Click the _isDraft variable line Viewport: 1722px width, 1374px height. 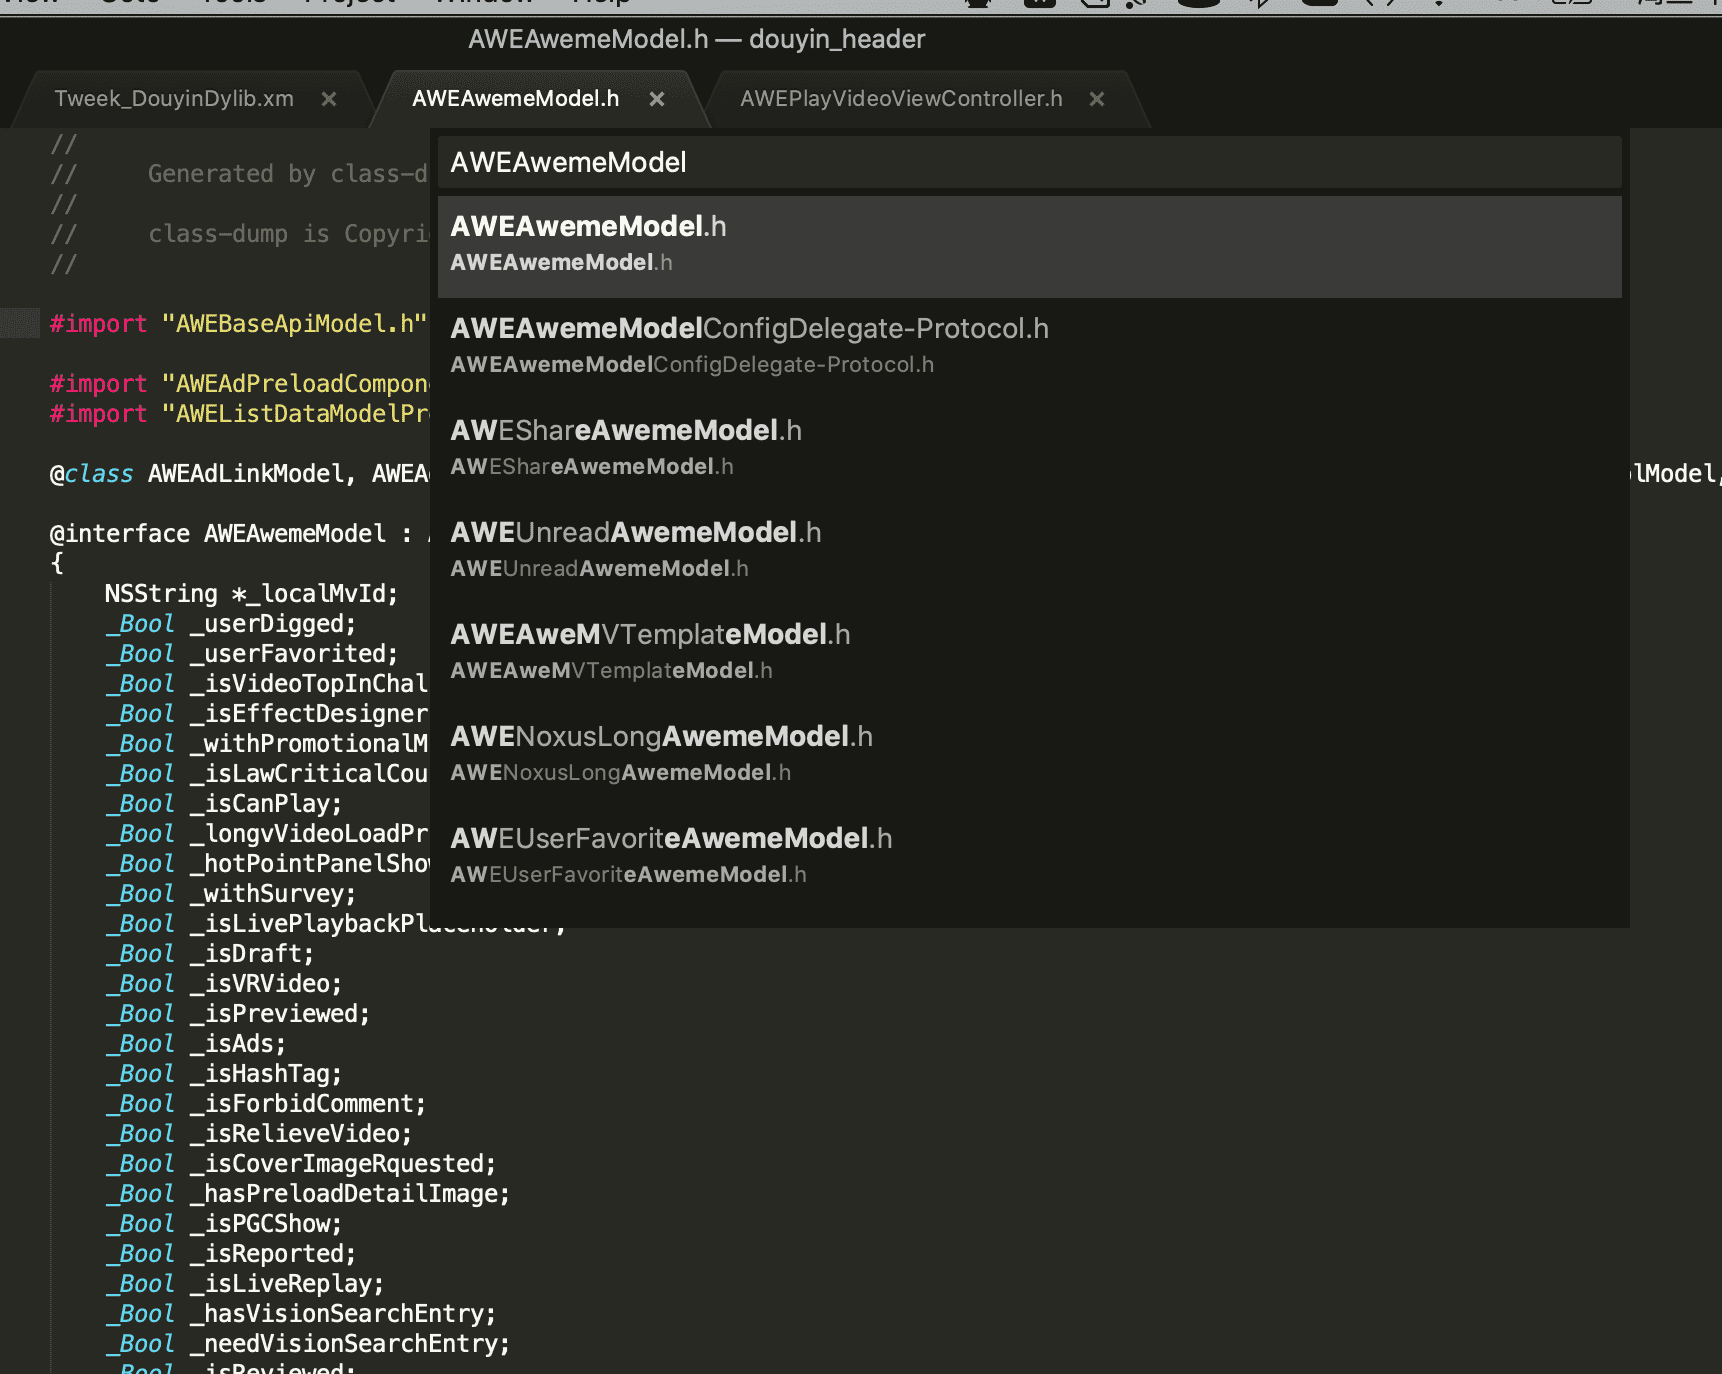click(x=210, y=954)
